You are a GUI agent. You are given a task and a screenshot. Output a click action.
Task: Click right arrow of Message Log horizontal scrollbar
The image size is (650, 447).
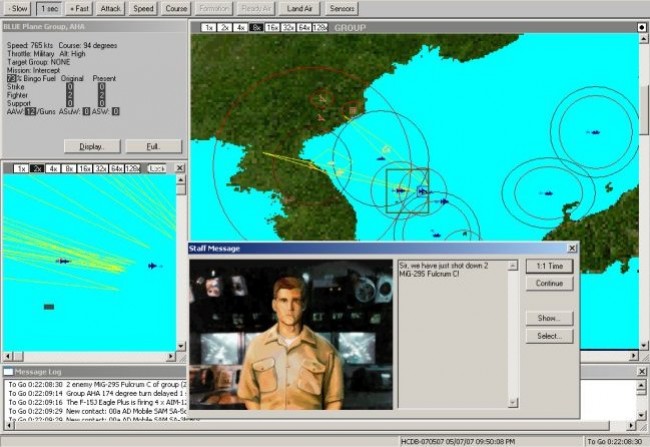(631, 425)
